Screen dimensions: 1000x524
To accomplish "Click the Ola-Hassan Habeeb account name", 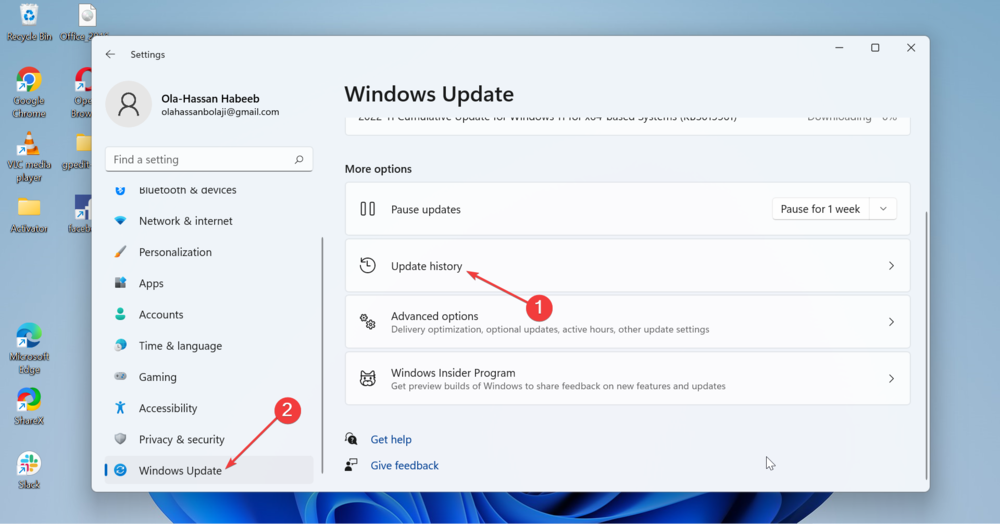I will pos(210,99).
